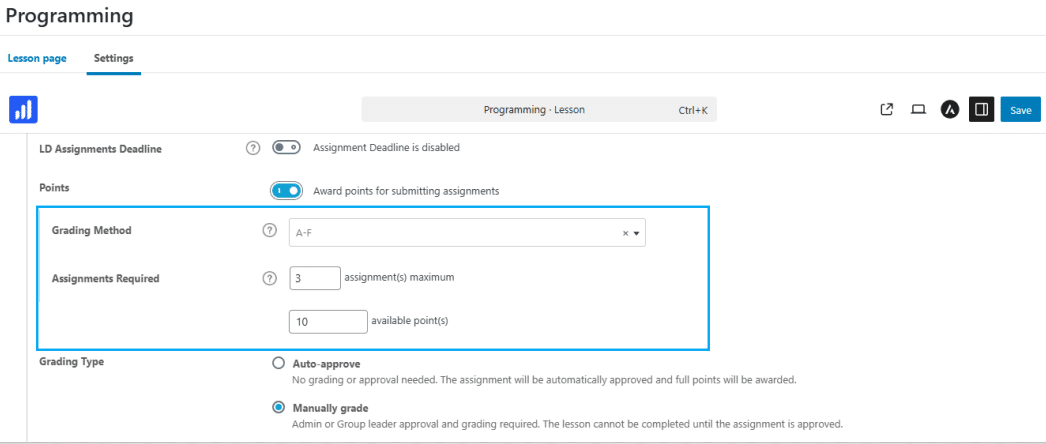Viewport: 1046px width, 444px height.
Task: Click the LearnDash bar chart logo icon
Action: (23, 109)
